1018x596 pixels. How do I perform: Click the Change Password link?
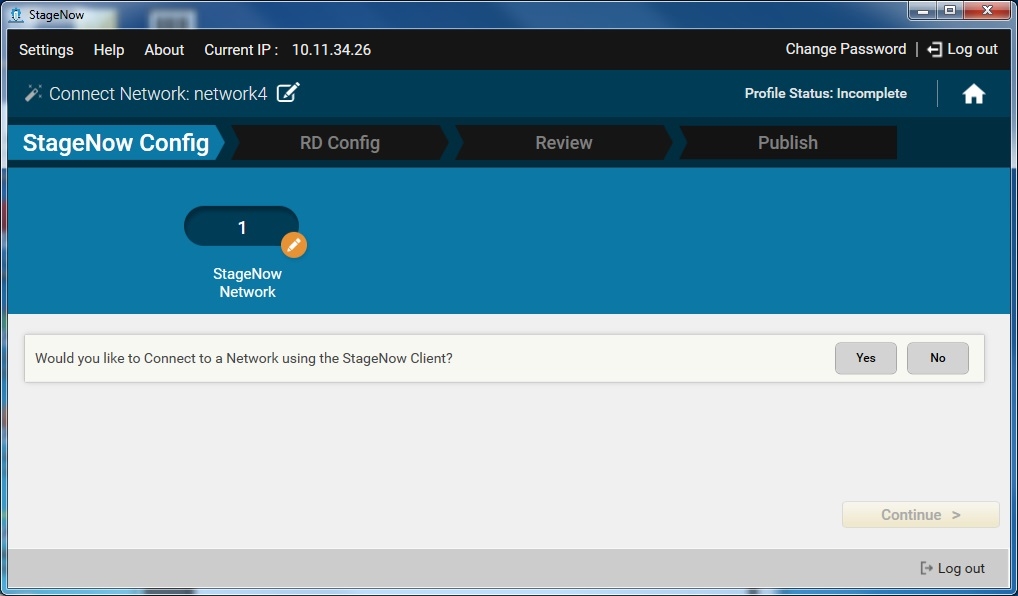click(x=845, y=49)
